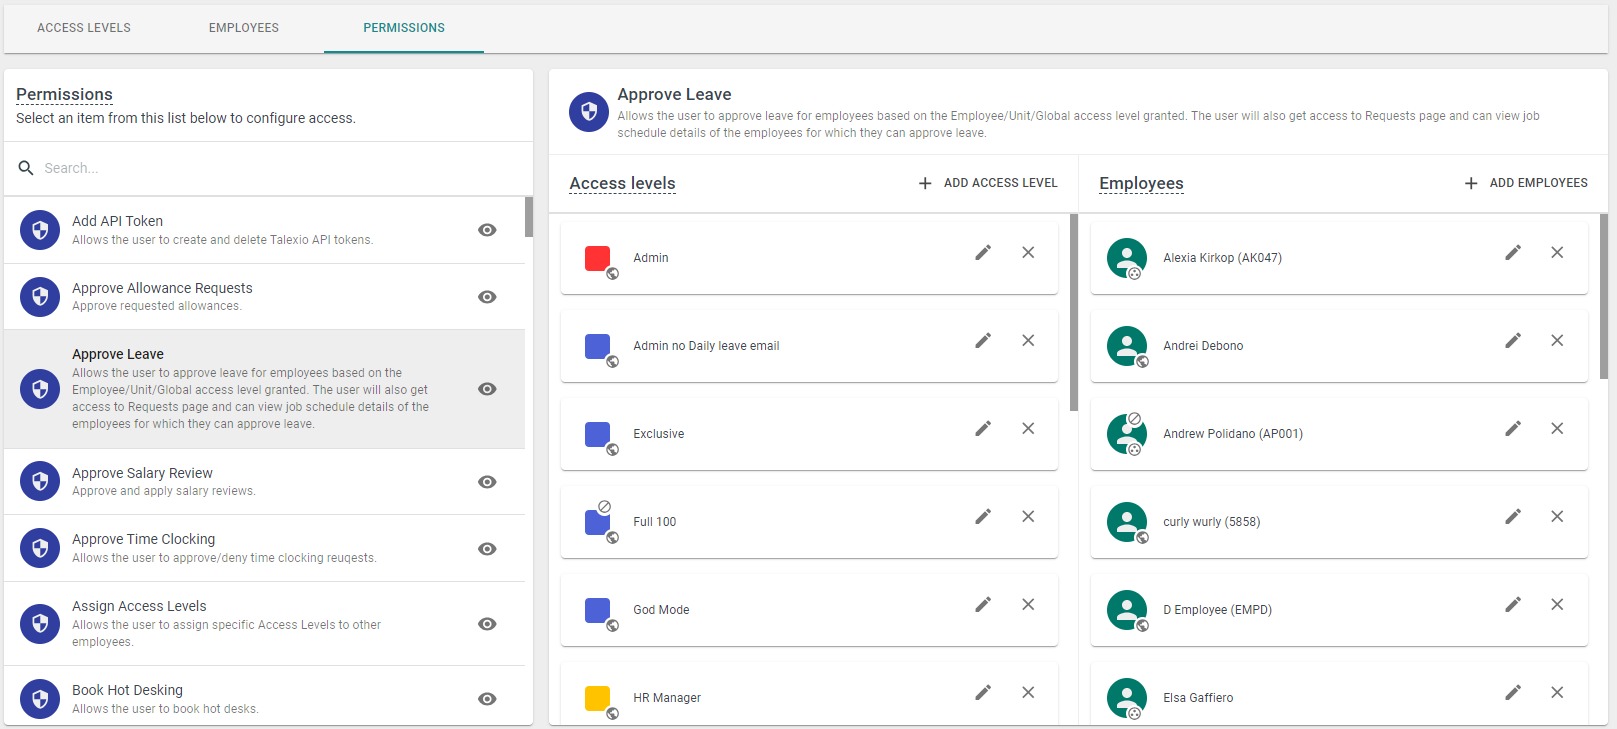Click the Access levels heading
The width and height of the screenshot is (1617, 729).
(x=622, y=183)
